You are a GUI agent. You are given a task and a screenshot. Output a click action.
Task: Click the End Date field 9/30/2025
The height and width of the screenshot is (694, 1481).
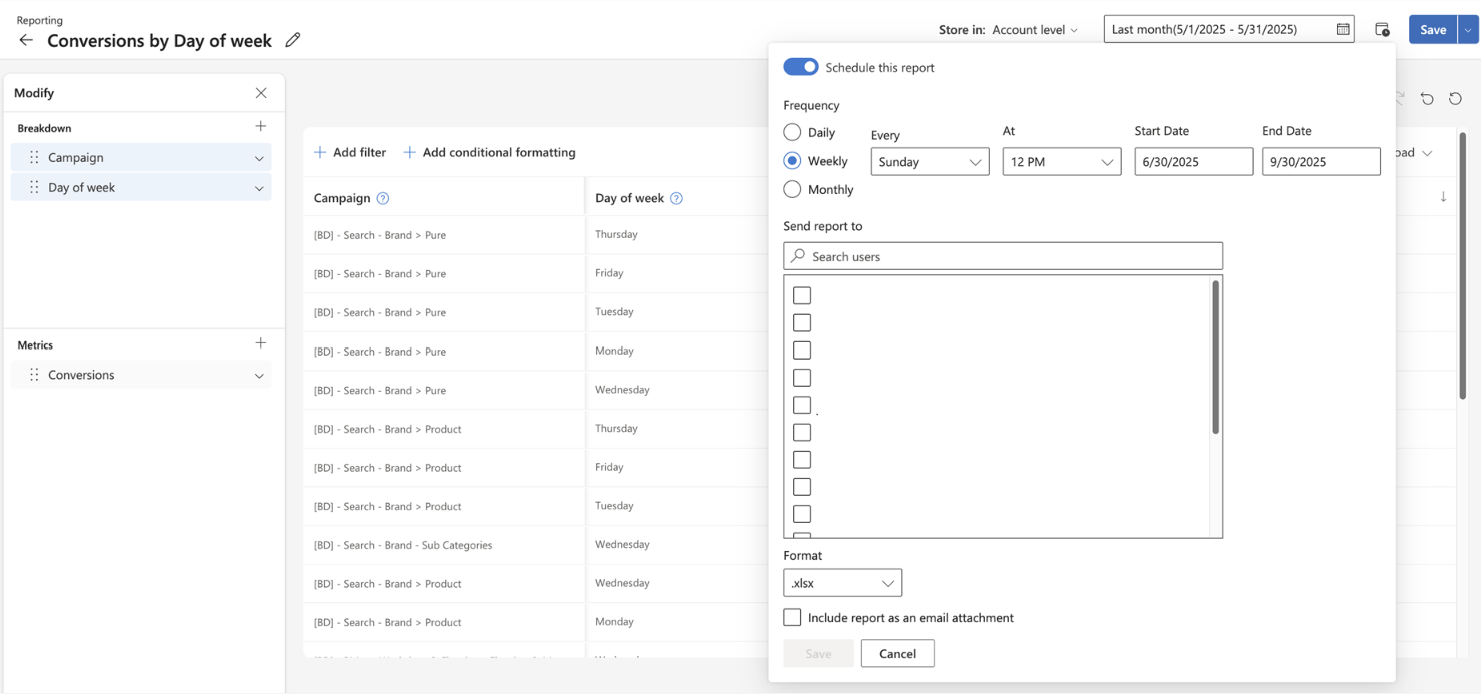[x=1321, y=162]
